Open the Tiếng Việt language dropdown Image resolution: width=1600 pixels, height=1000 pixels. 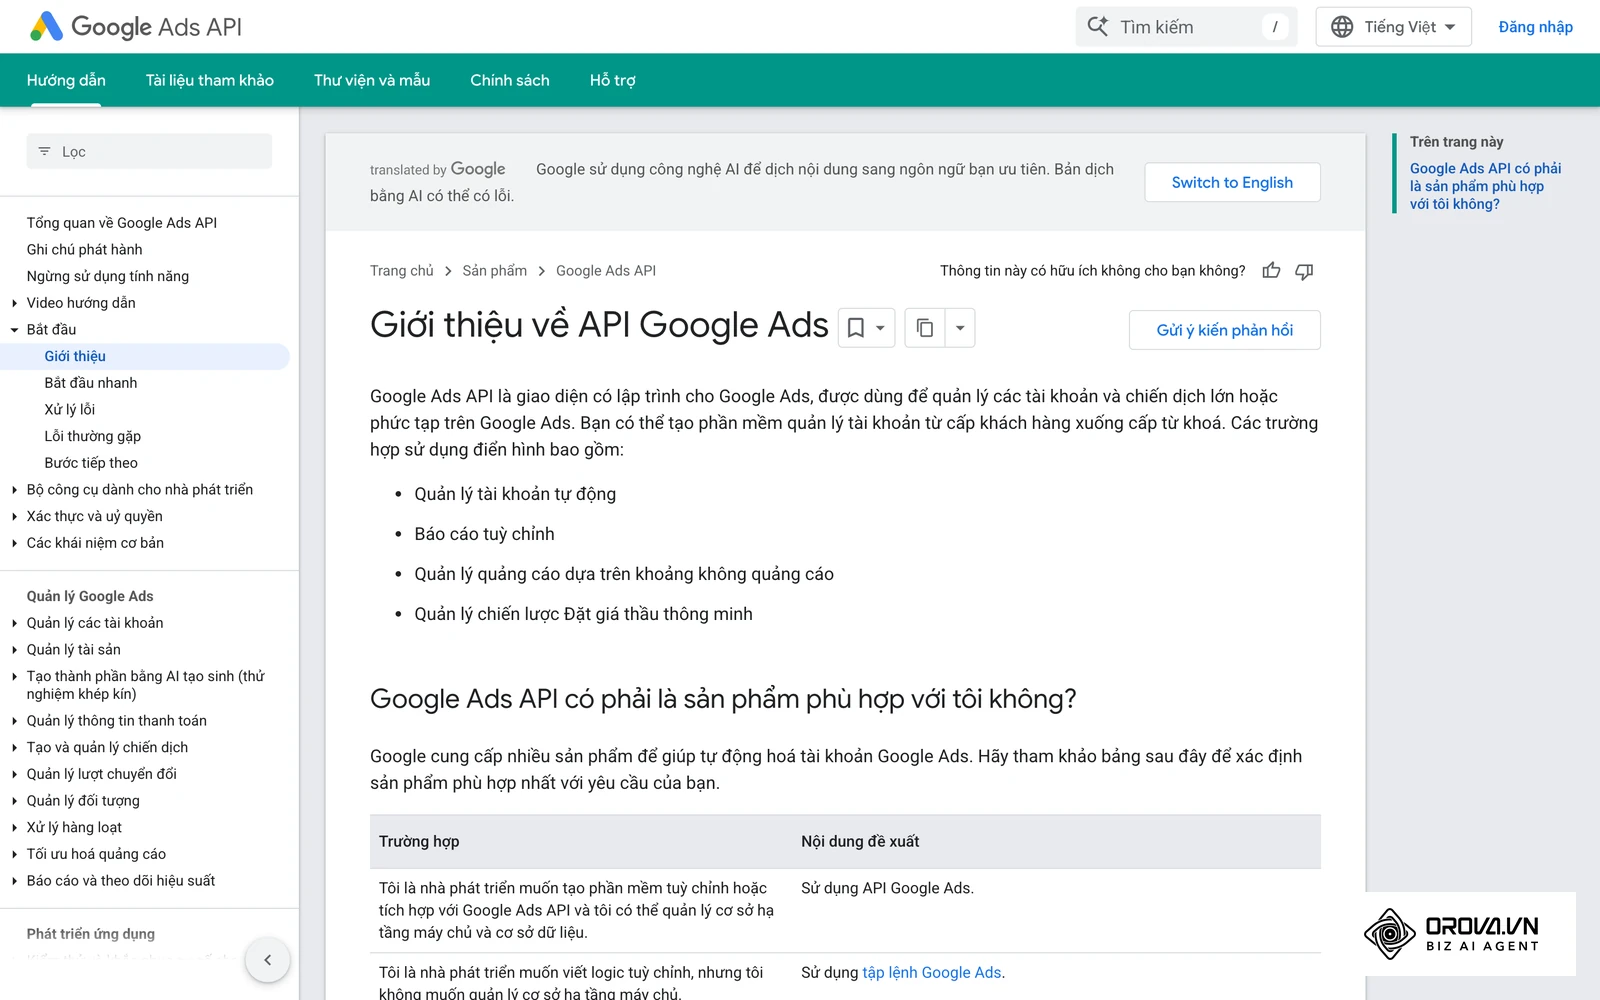click(x=1394, y=27)
